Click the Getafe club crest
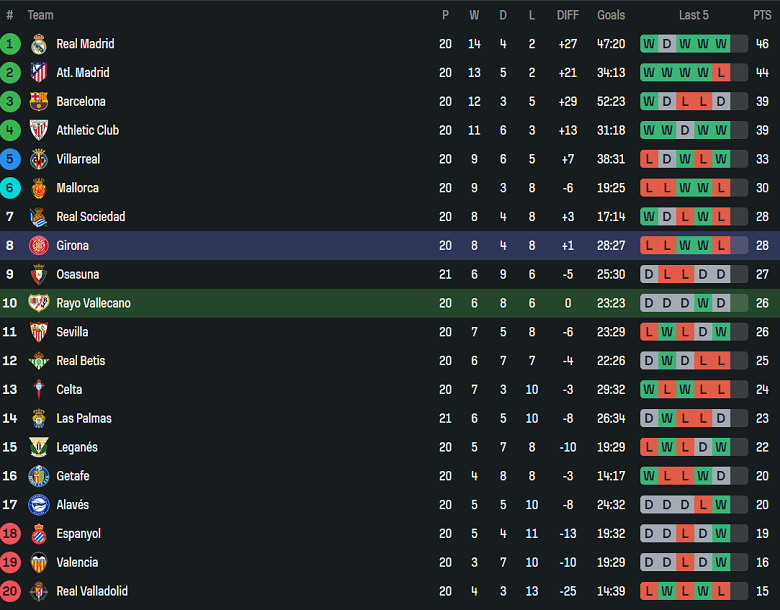Viewport: 780px width, 610px height. 39,476
